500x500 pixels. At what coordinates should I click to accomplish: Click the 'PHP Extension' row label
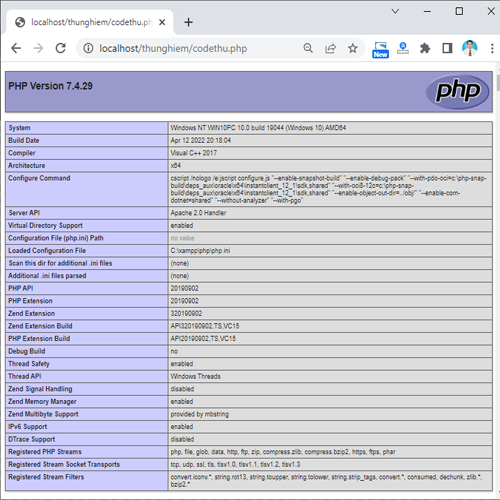(30, 301)
